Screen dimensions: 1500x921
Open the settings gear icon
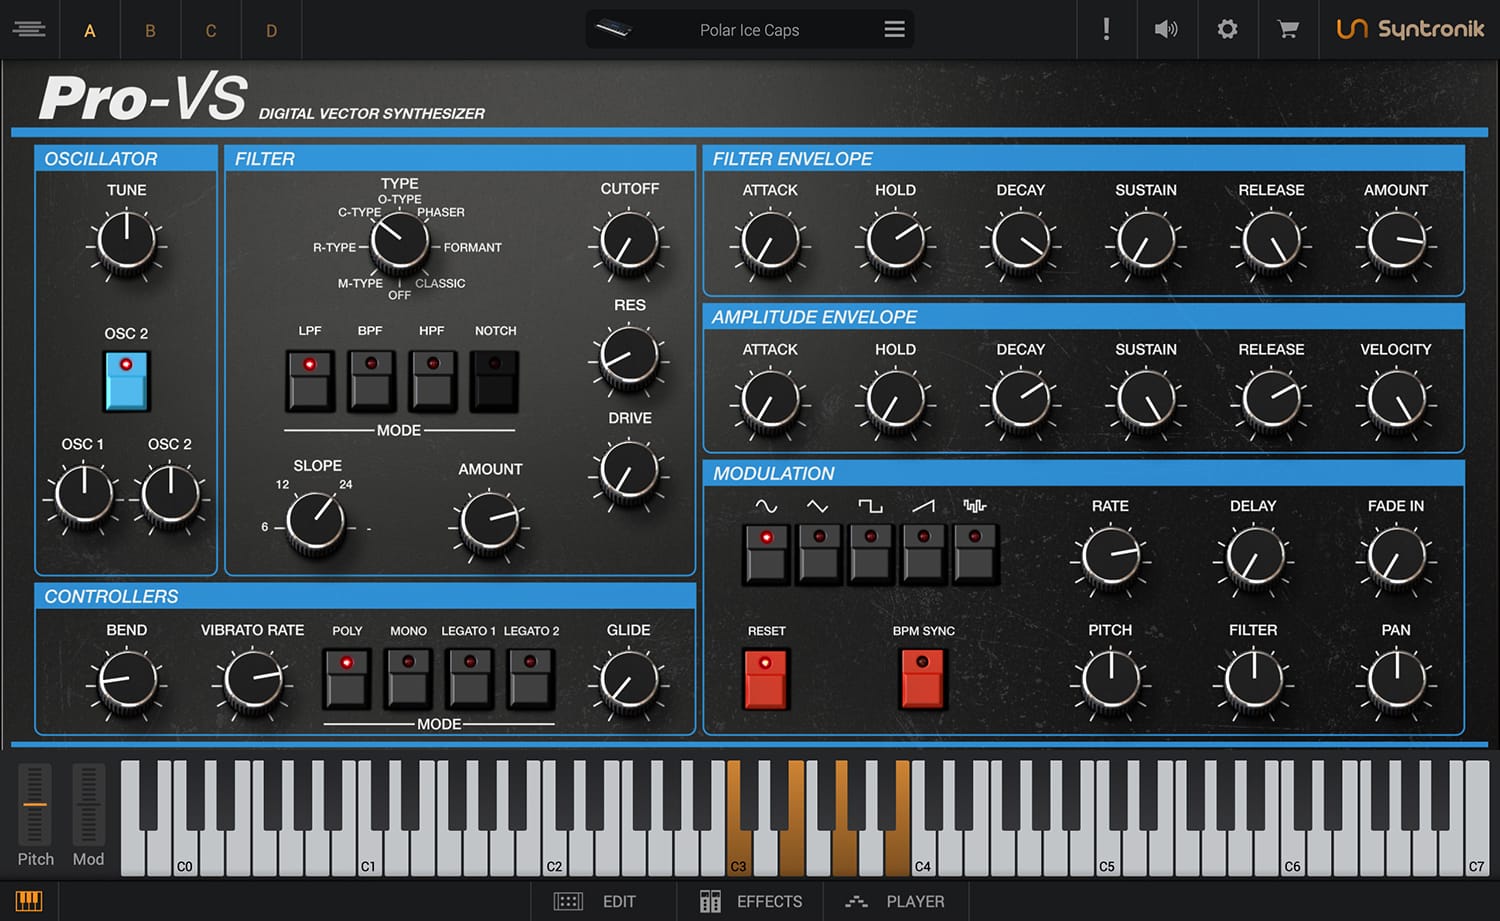point(1227,29)
